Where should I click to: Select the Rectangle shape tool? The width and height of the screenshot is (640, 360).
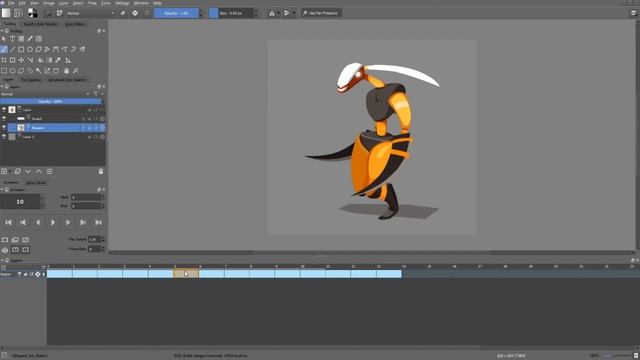pos(21,49)
